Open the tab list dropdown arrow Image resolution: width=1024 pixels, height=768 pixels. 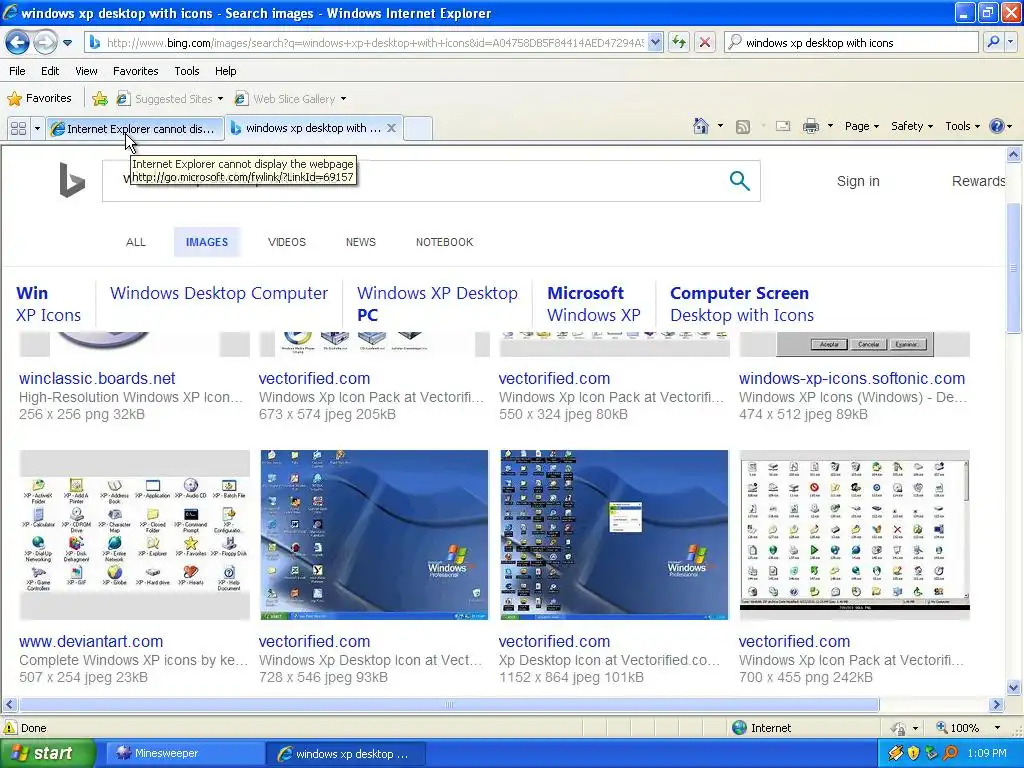click(37, 128)
